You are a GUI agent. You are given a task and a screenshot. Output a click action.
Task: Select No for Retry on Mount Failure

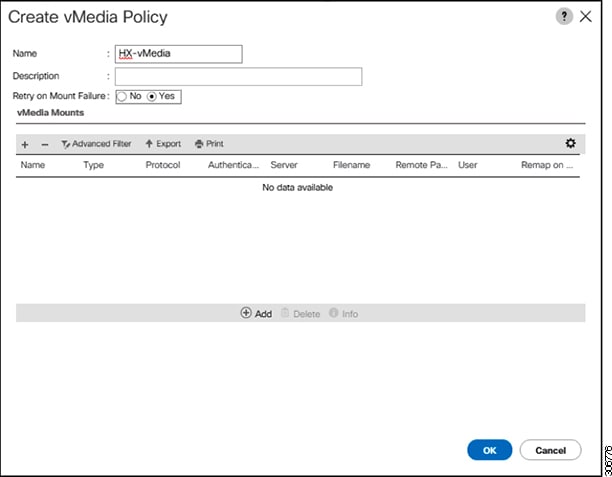point(122,97)
